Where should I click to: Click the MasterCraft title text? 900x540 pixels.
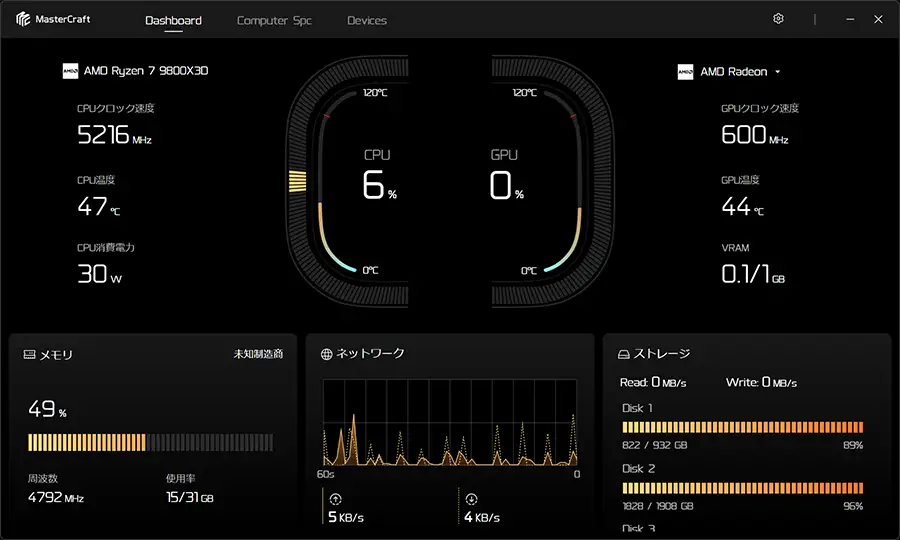pyautogui.click(x=63, y=20)
